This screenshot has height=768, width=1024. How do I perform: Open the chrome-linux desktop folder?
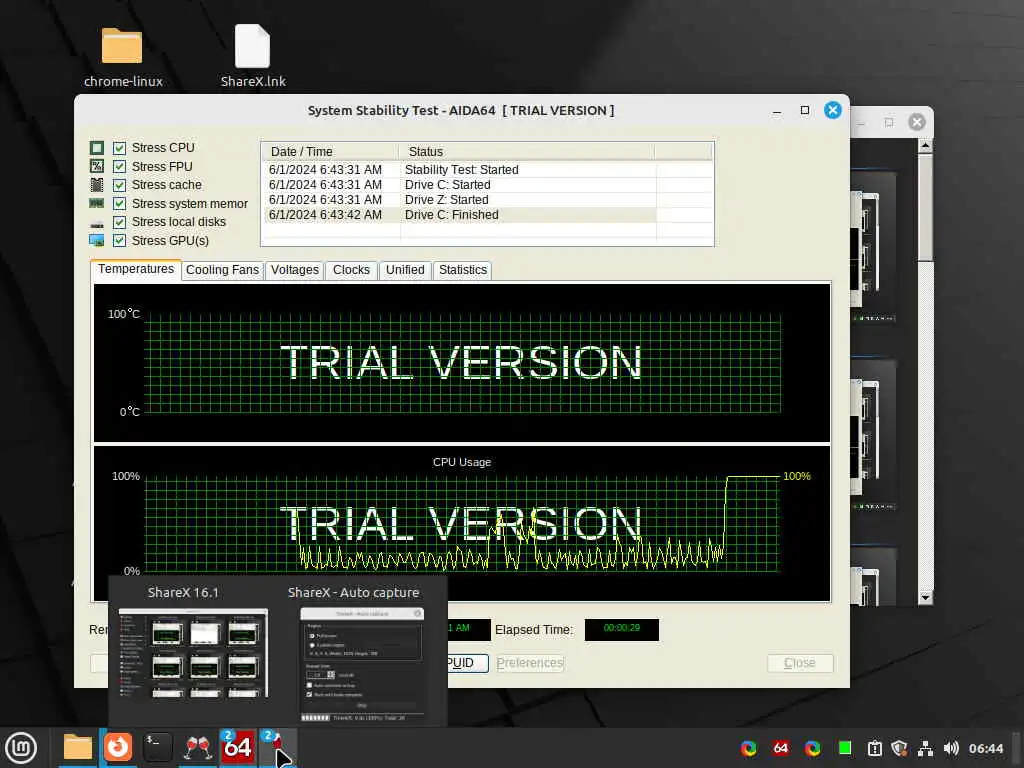[x=122, y=56]
